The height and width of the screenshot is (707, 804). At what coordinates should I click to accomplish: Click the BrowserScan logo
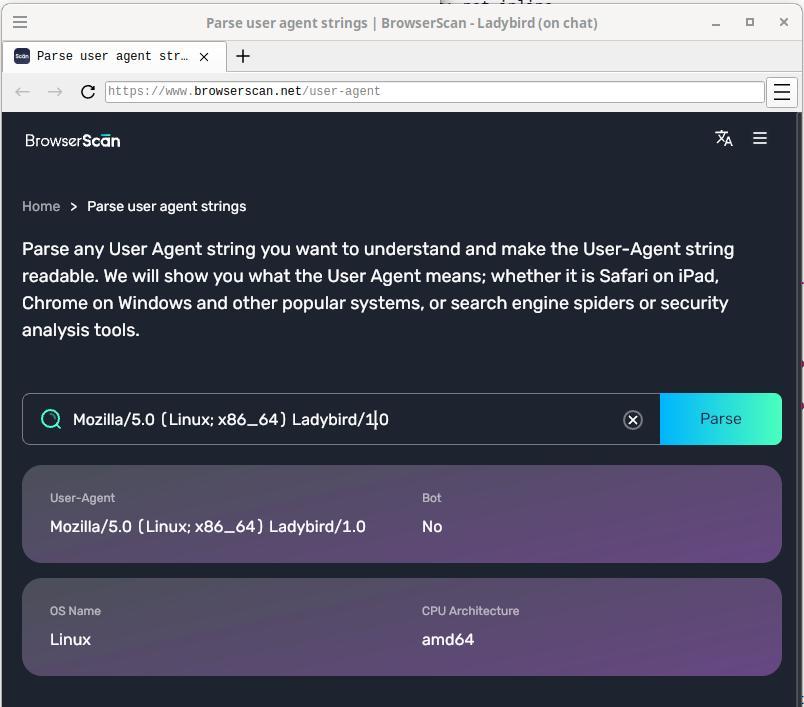tap(73, 140)
